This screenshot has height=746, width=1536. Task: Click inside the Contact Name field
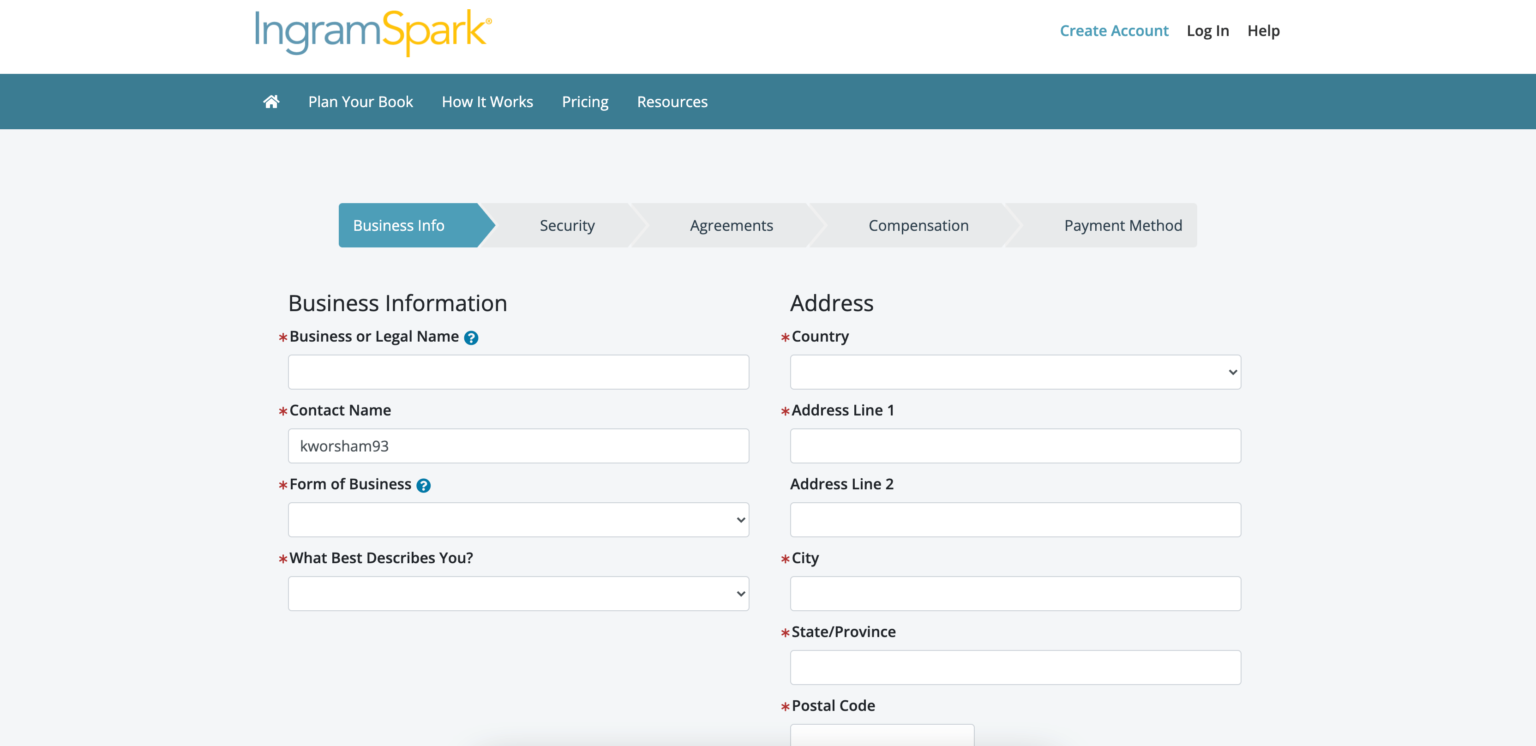coord(518,445)
